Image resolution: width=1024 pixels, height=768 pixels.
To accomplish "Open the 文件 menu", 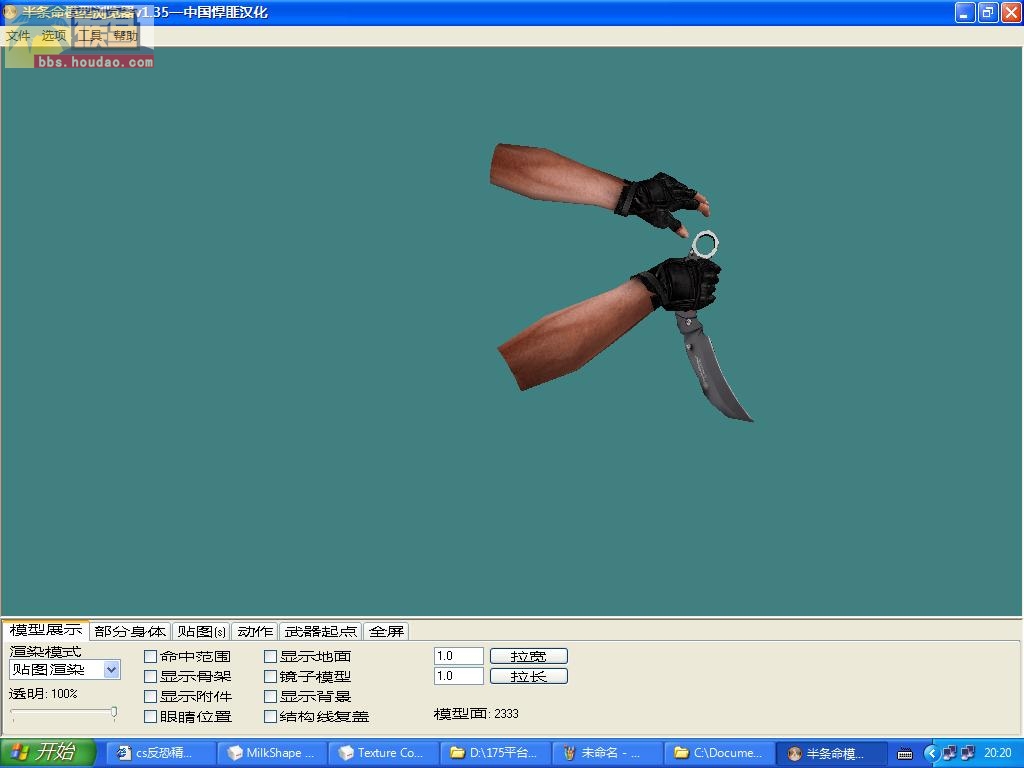I will point(18,36).
